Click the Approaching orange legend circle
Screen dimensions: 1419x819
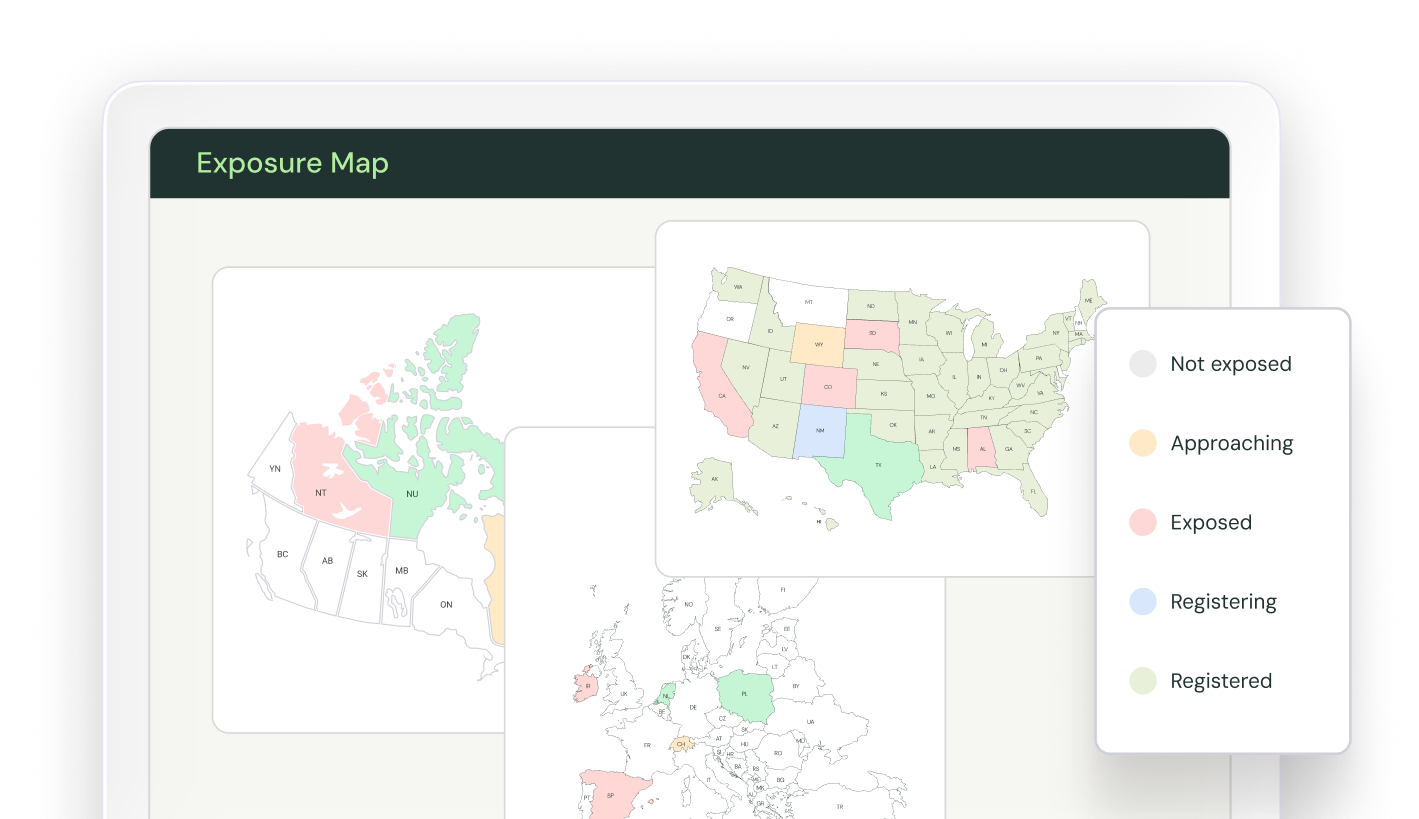pyautogui.click(x=1143, y=443)
